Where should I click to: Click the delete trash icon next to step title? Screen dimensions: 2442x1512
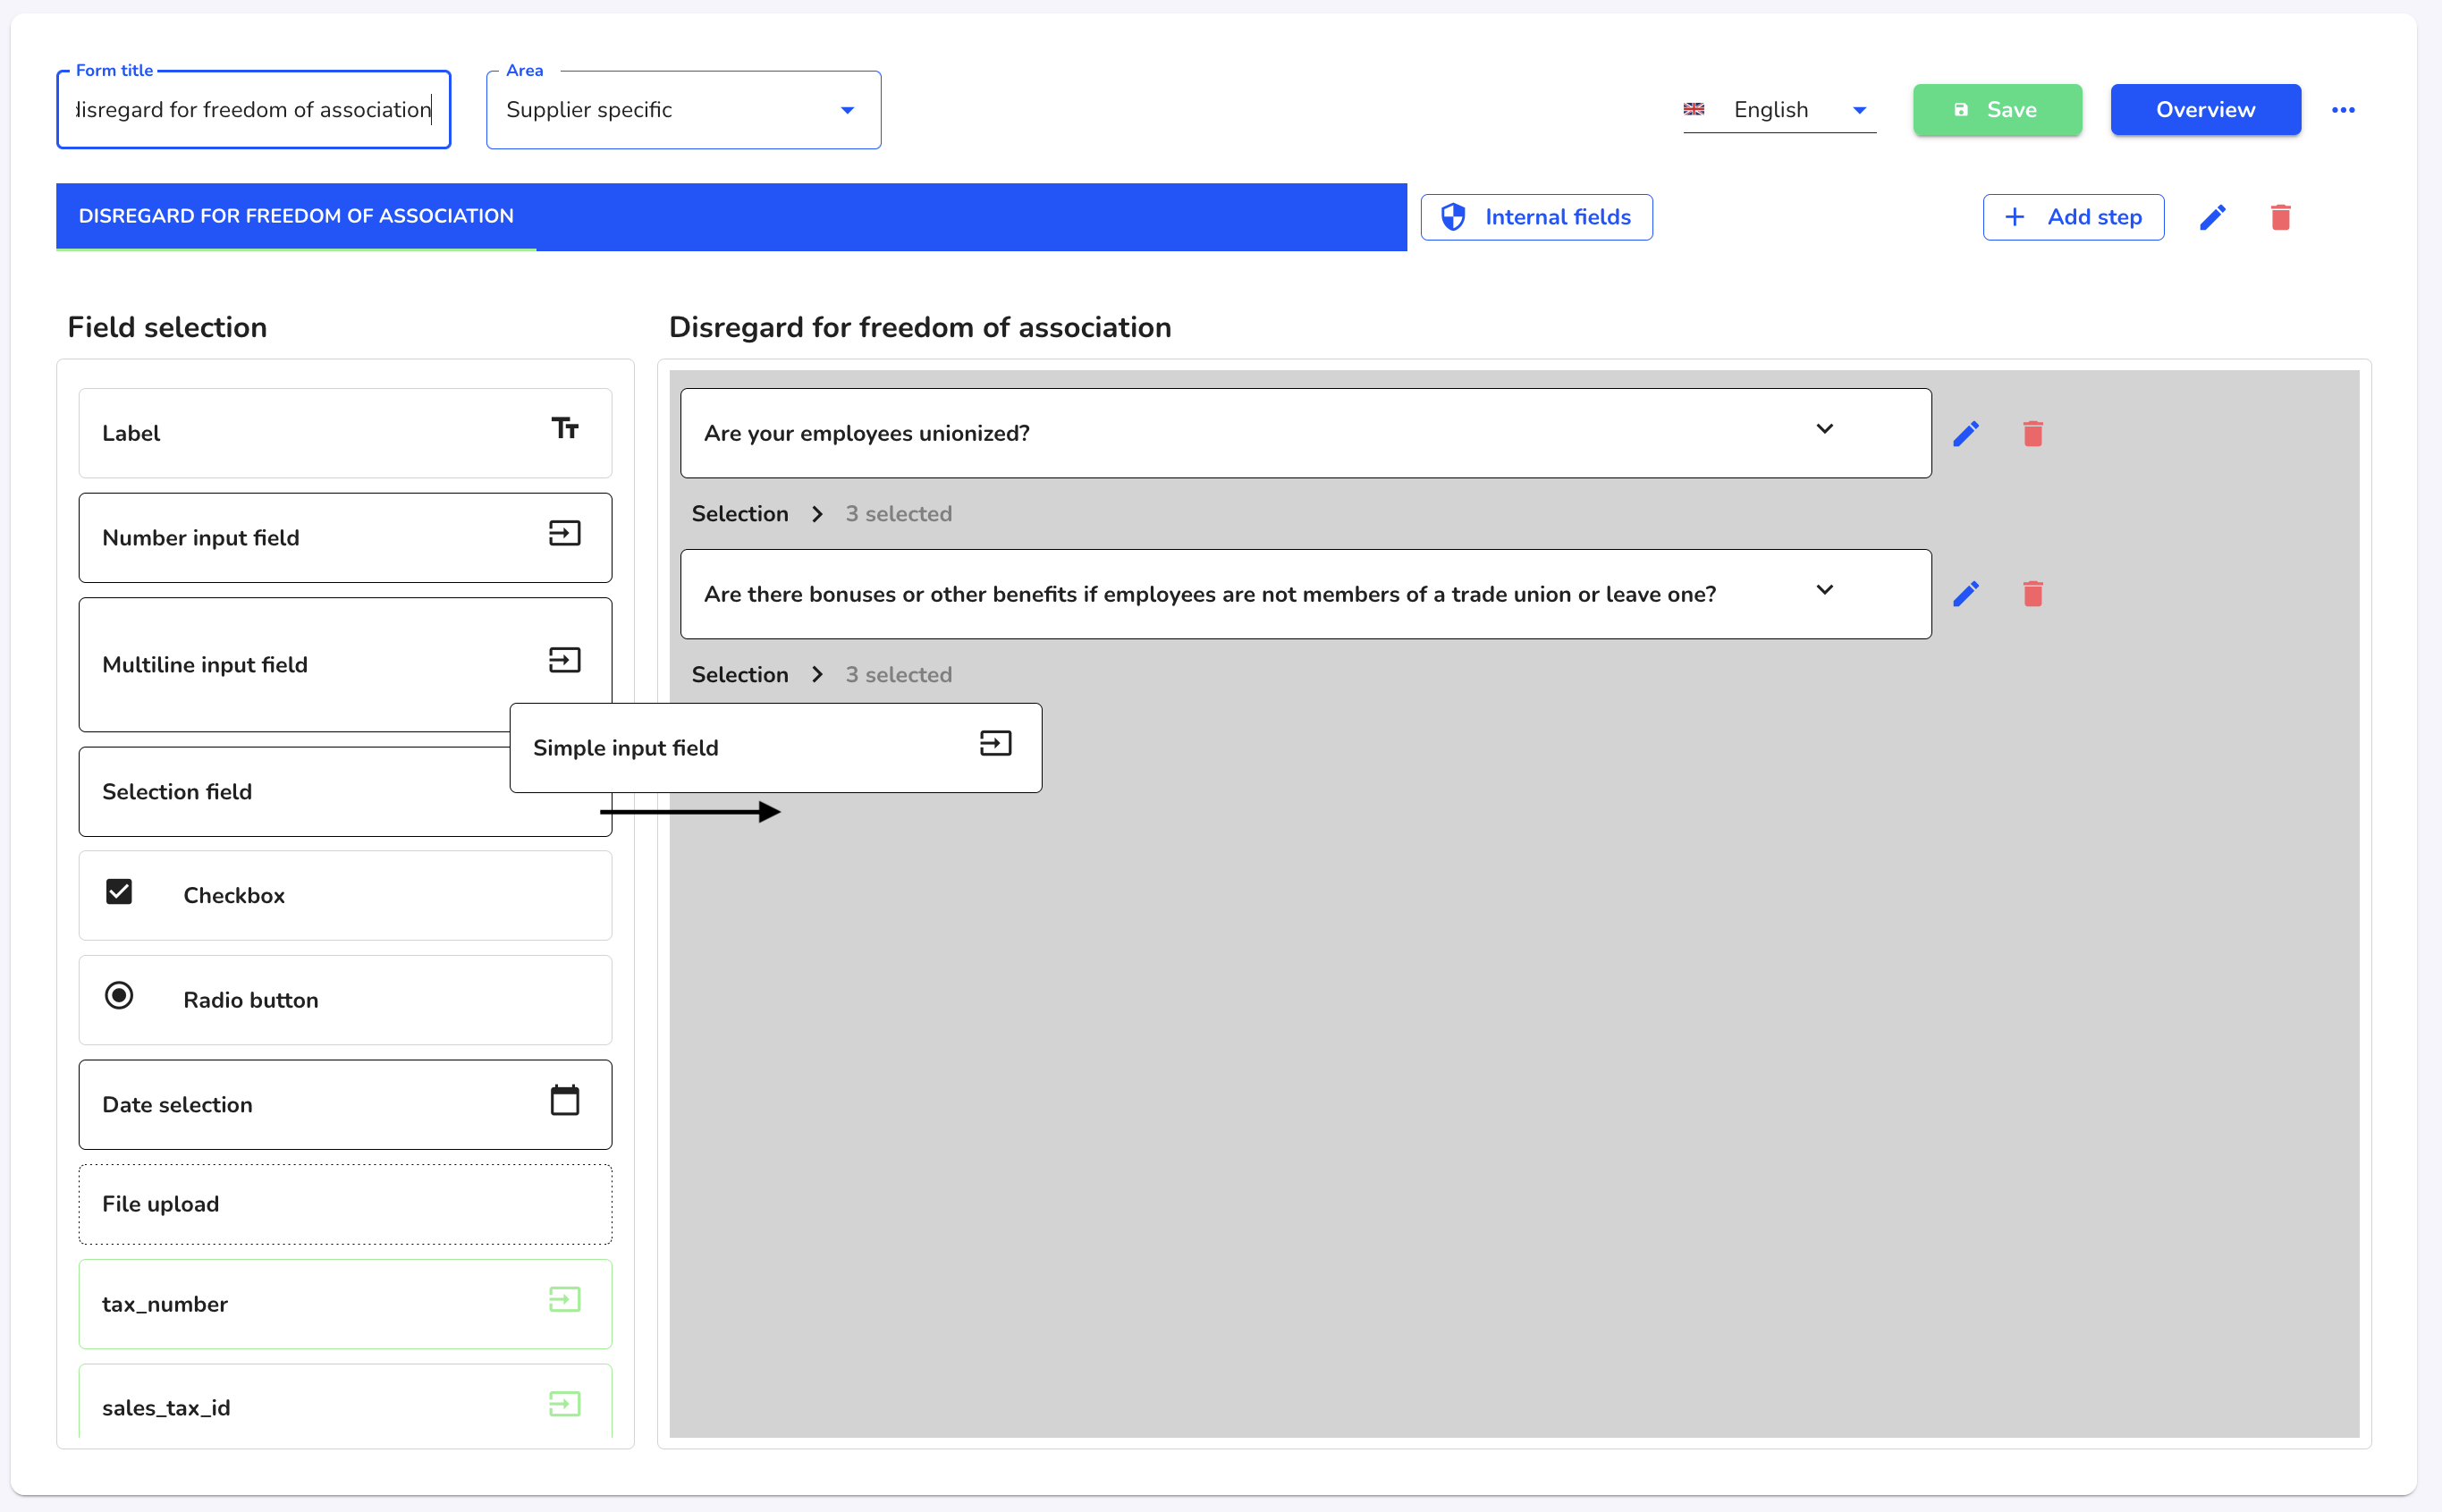pos(2282,218)
